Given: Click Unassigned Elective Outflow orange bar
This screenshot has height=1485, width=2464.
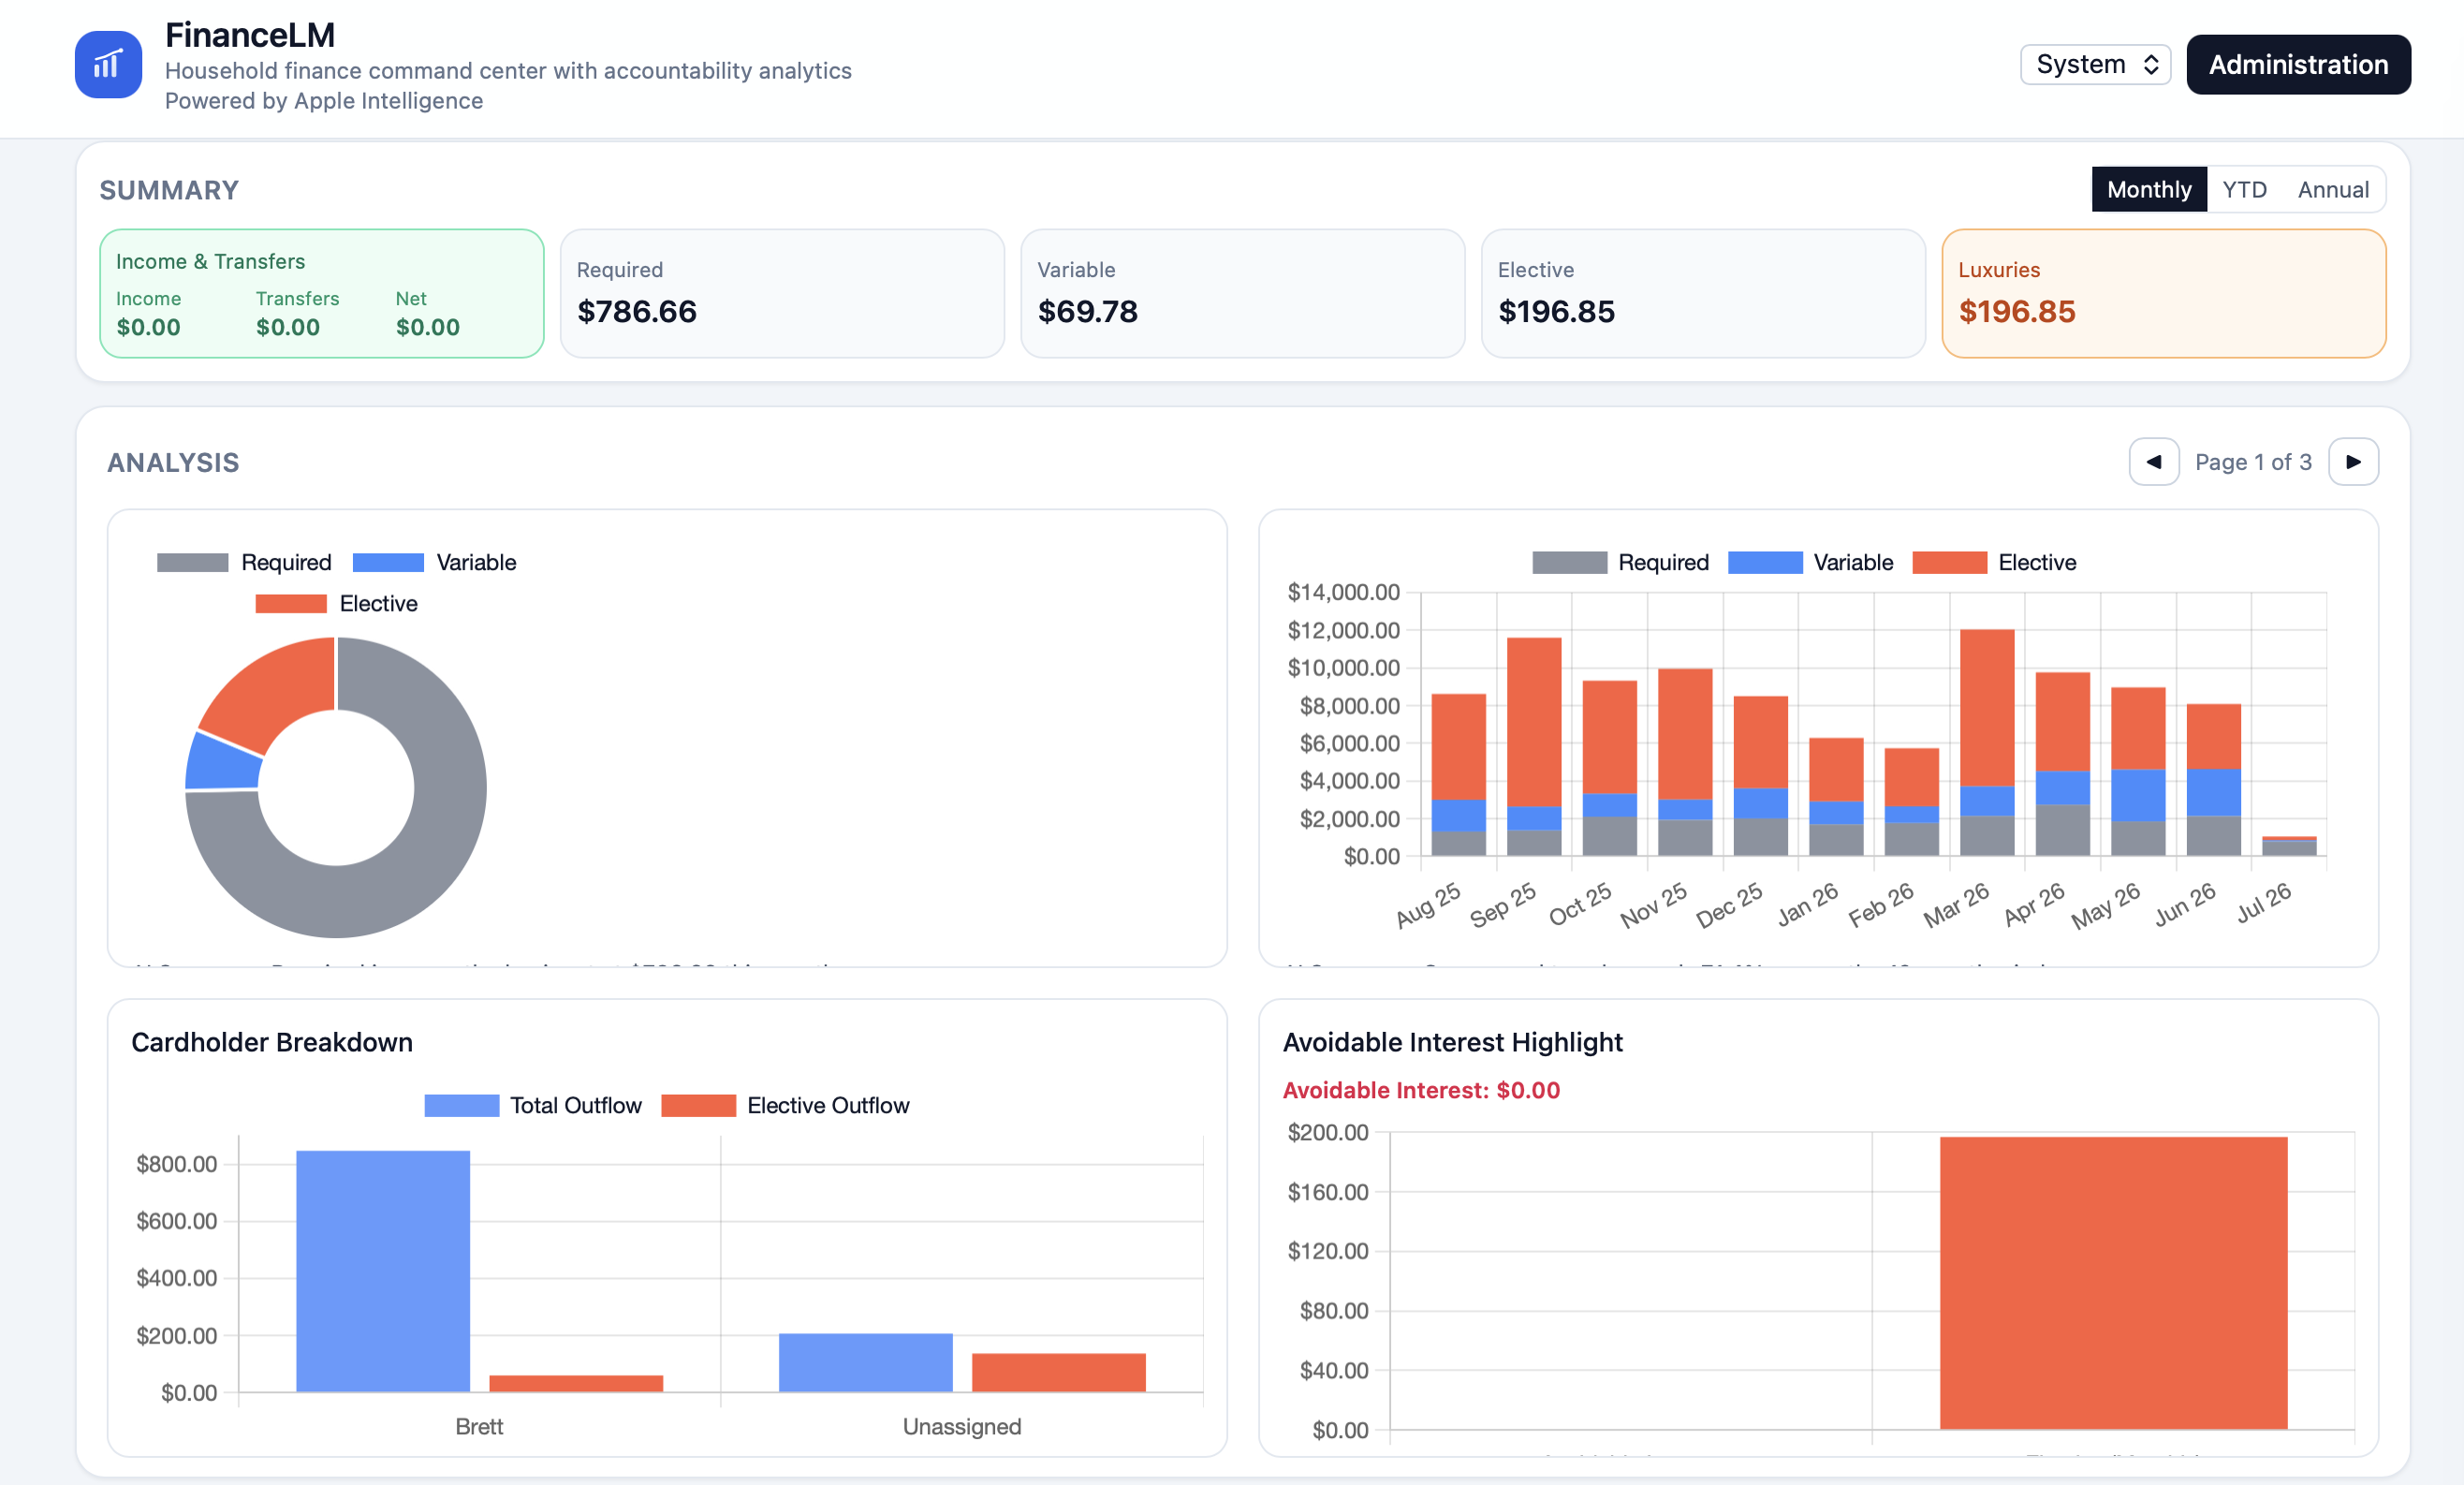Looking at the screenshot, I should click(1059, 1372).
